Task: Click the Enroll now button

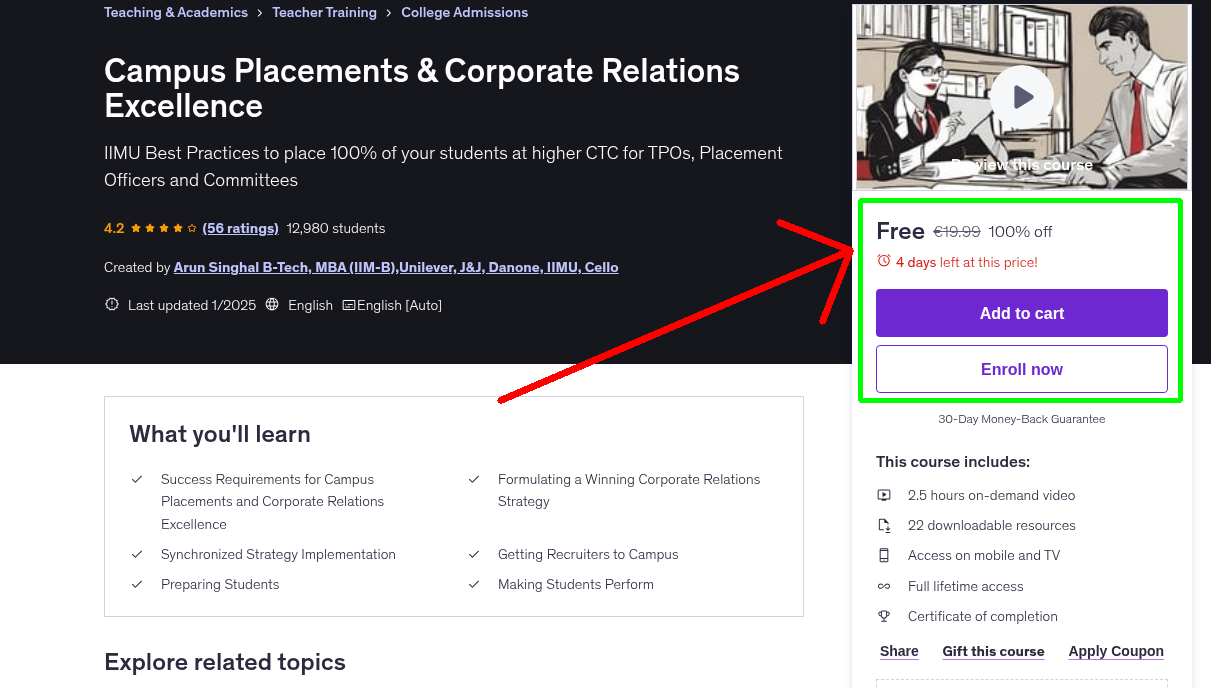Action: point(1021,368)
